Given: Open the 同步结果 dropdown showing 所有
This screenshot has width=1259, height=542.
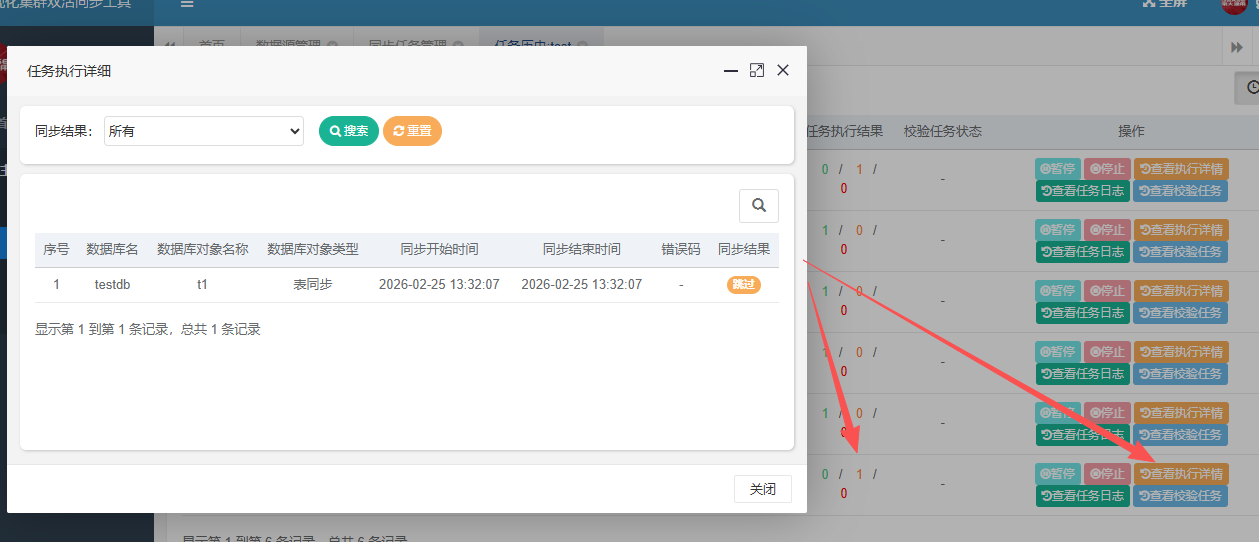Looking at the screenshot, I should (204, 131).
